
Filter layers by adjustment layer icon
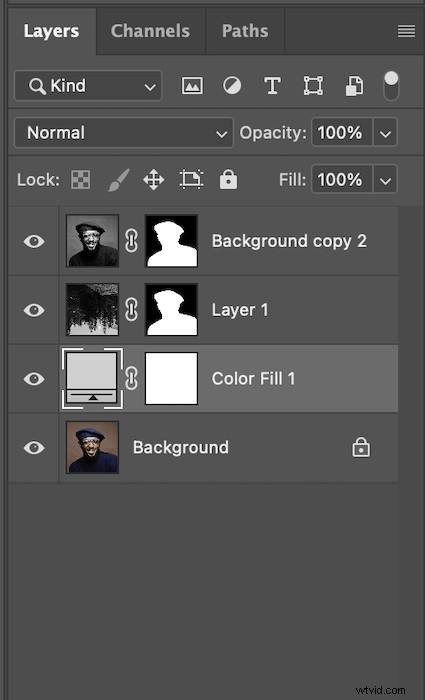pyautogui.click(x=232, y=85)
